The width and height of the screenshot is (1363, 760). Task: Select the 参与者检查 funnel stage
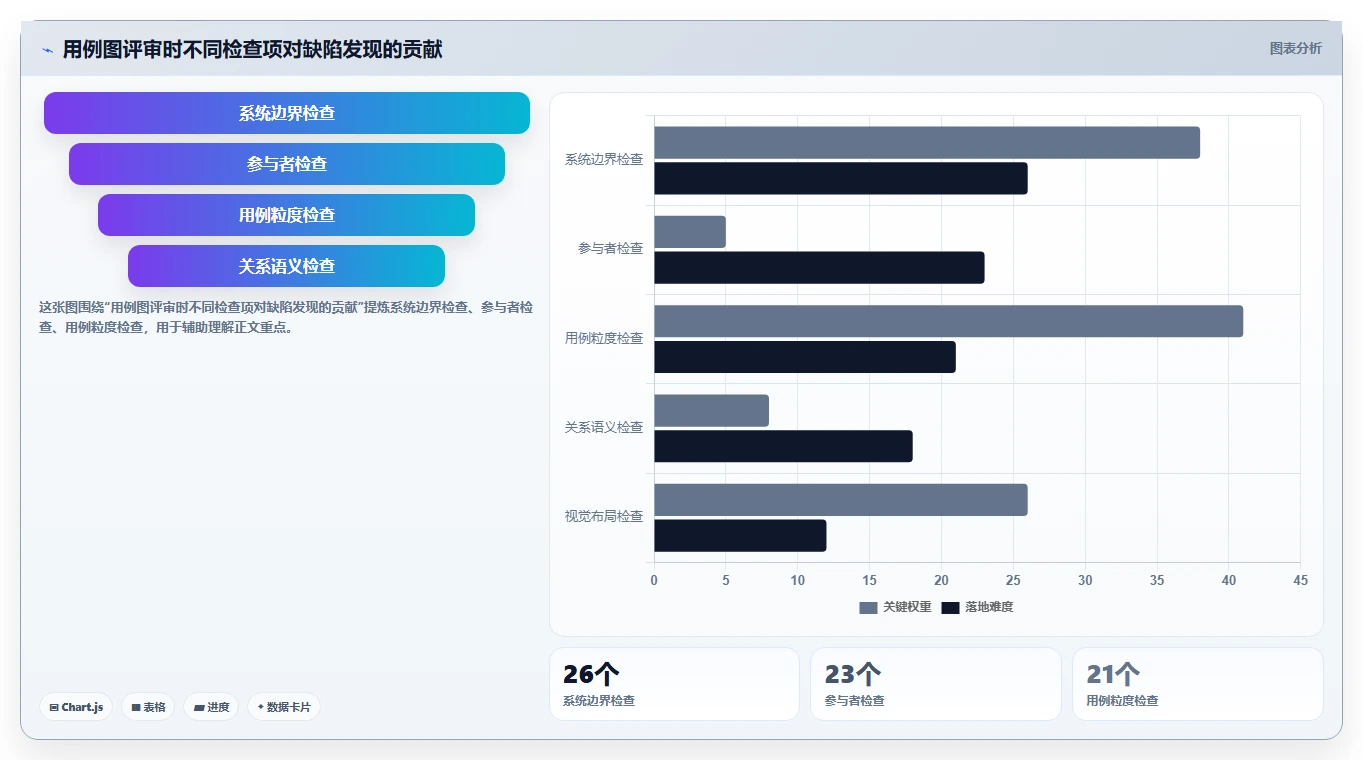coord(287,164)
